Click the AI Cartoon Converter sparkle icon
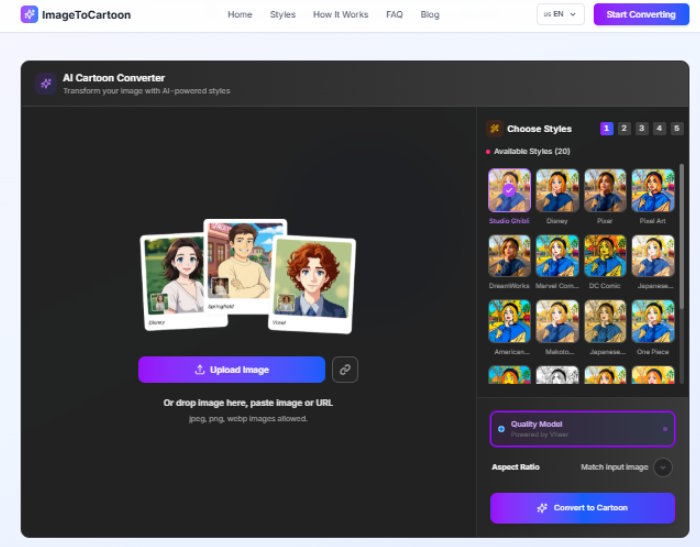This screenshot has height=547, width=700. (x=45, y=84)
